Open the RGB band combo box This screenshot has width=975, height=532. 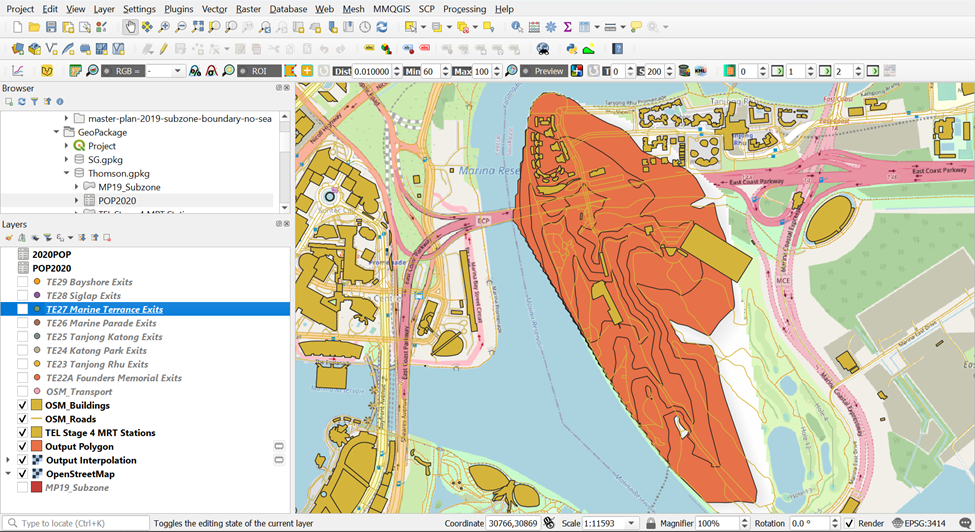(x=164, y=71)
